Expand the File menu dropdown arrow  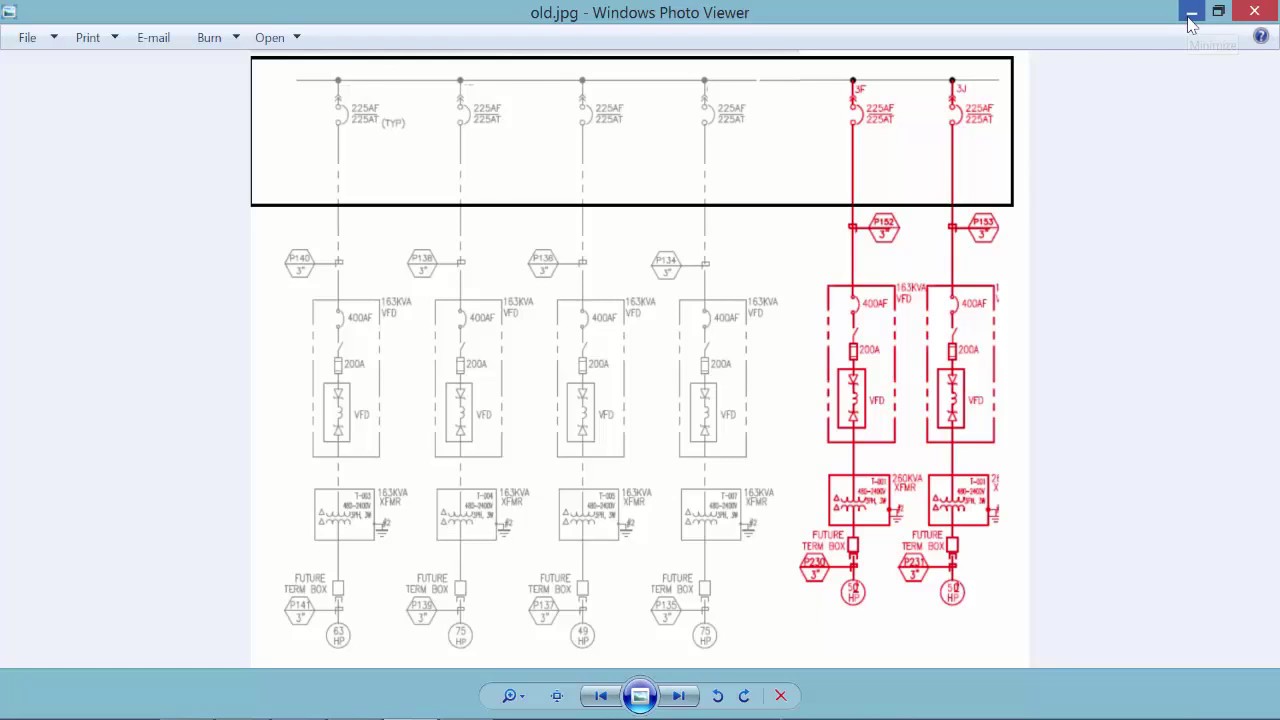[54, 37]
